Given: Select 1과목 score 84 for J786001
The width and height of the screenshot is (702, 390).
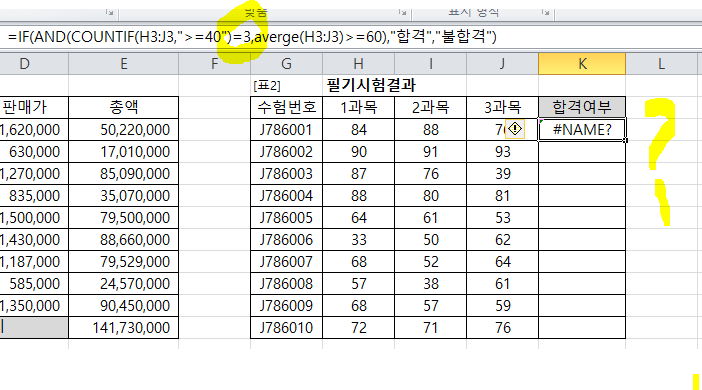Looking at the screenshot, I should pyautogui.click(x=358, y=129).
